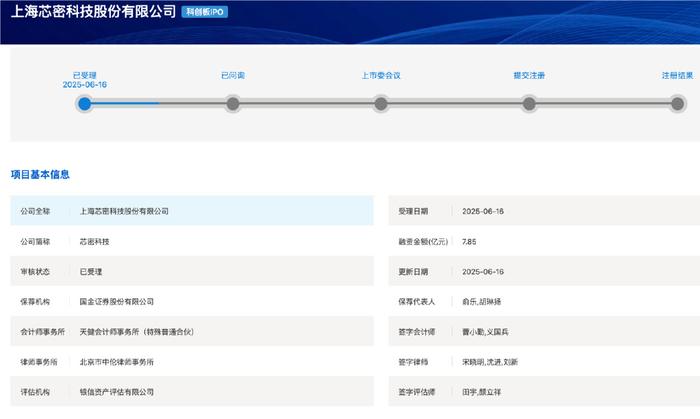Click the 已受理 stage label
Image resolution: width=700 pixels, height=419 pixels.
pos(84,75)
